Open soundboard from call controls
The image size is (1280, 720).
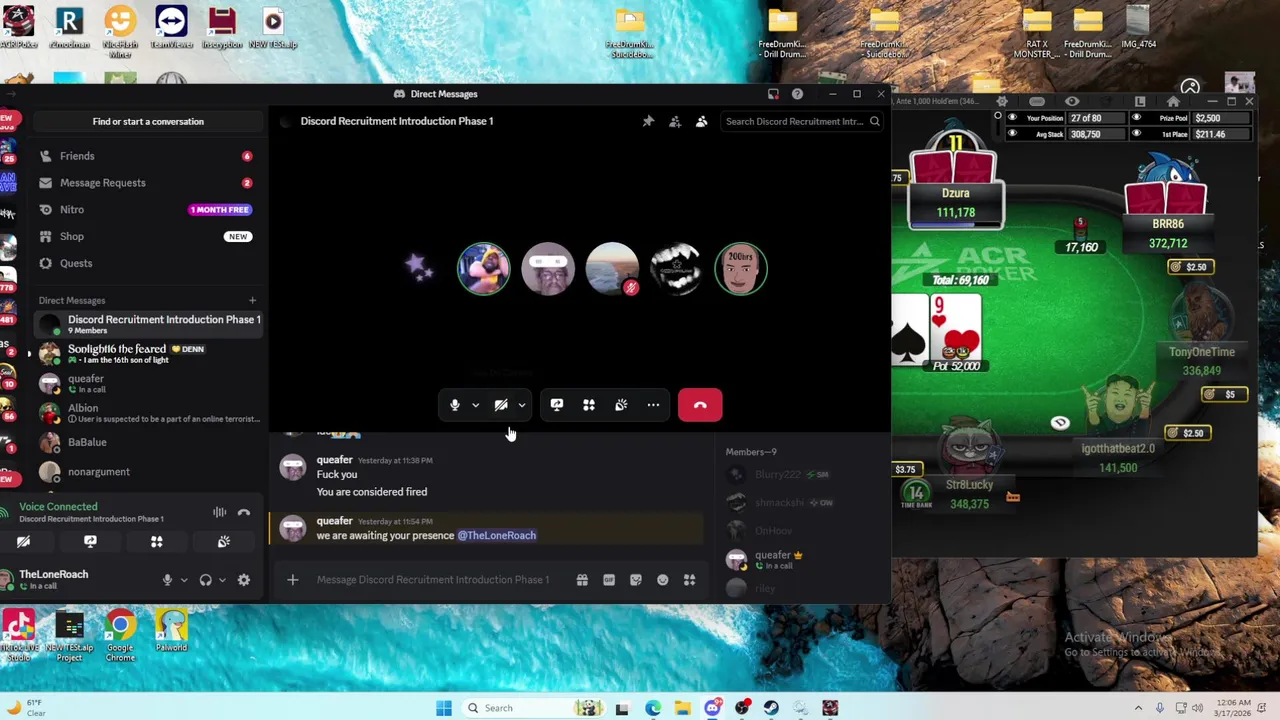tap(621, 405)
